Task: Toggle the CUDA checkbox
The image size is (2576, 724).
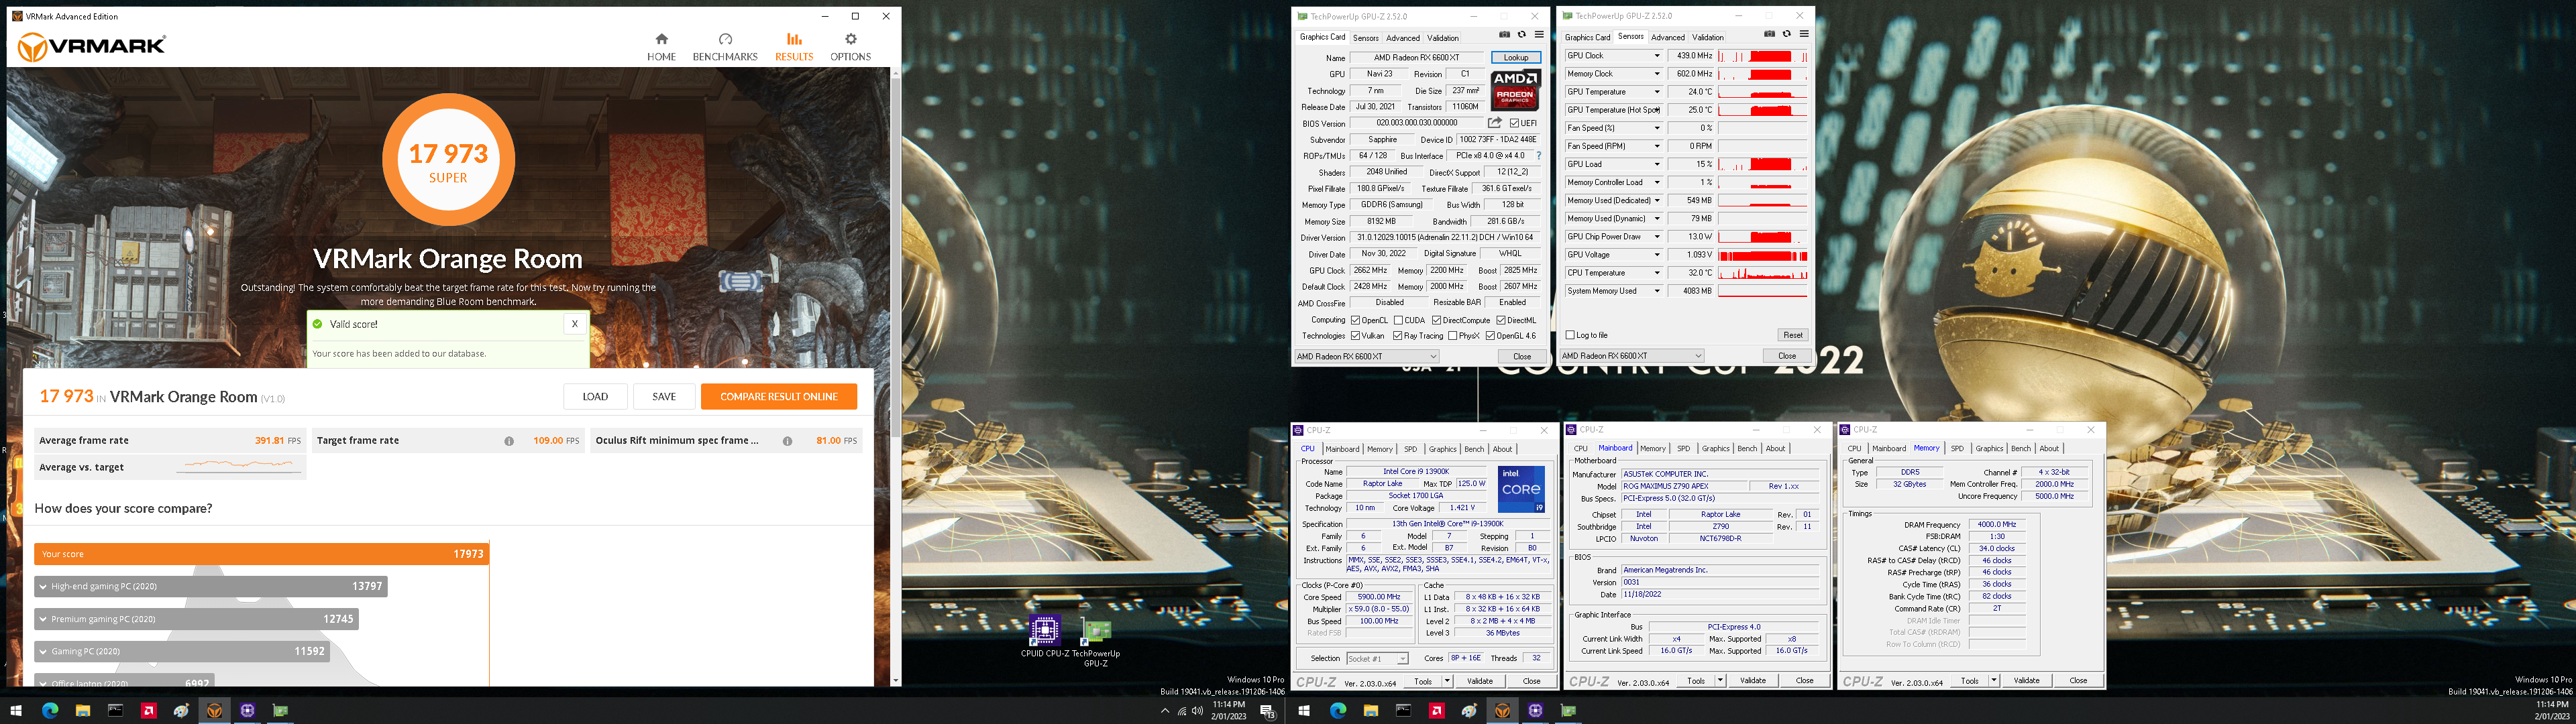Action: click(1398, 320)
